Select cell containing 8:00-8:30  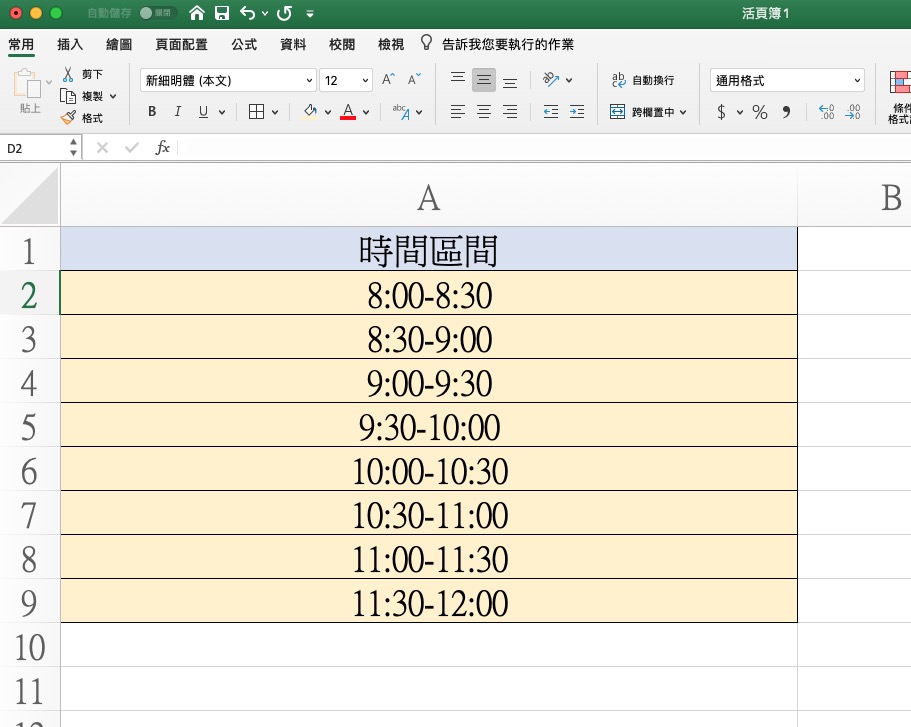(428, 295)
